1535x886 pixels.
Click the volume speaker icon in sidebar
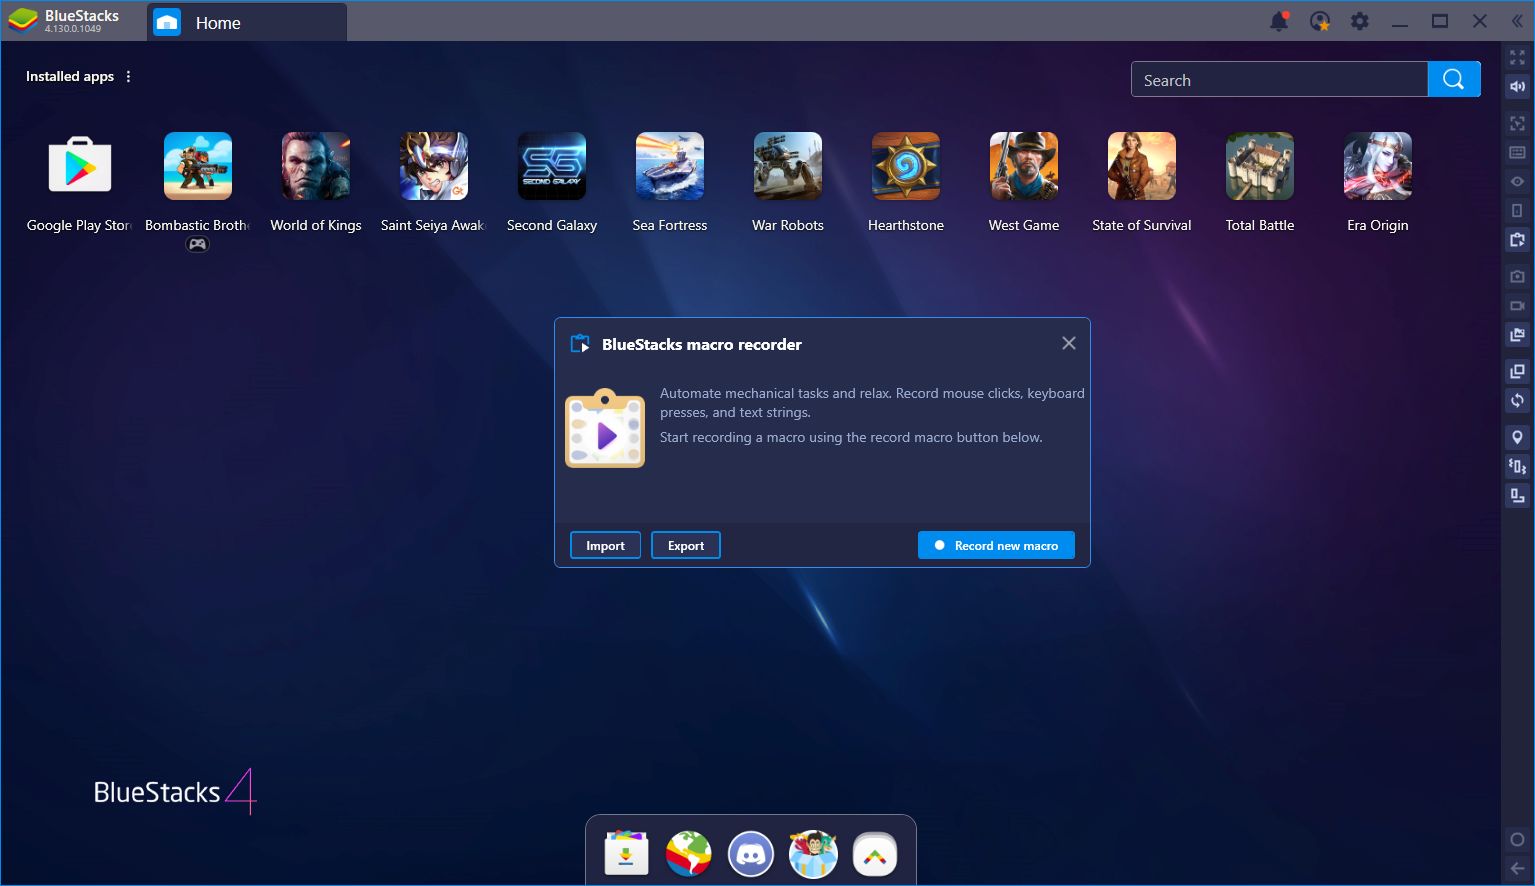coord(1517,87)
